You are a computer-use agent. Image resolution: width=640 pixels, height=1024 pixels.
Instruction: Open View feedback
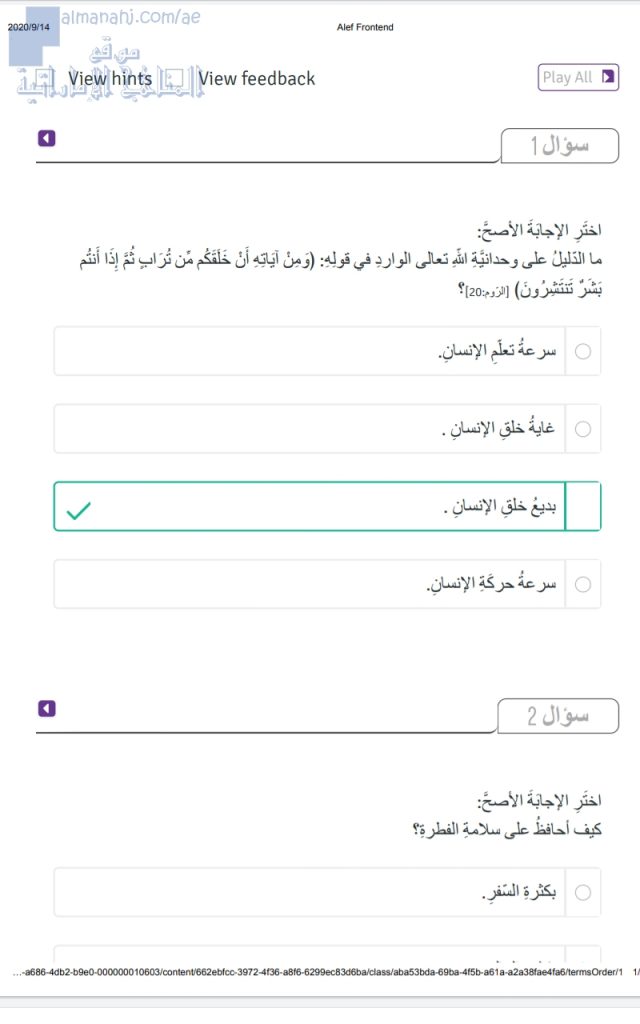coord(256,78)
